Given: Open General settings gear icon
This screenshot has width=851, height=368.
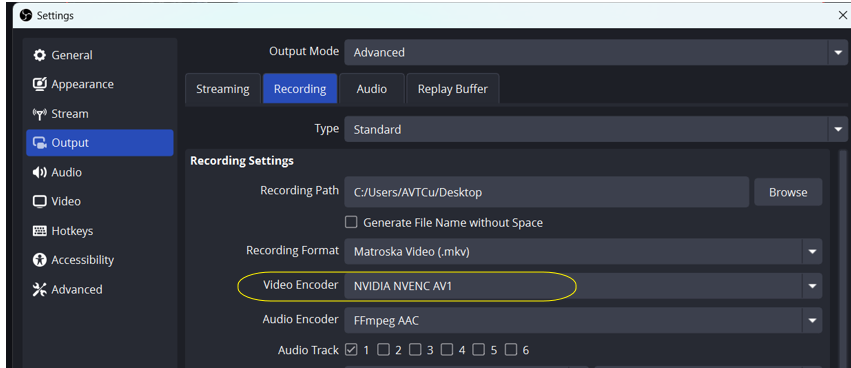Looking at the screenshot, I should click(40, 55).
